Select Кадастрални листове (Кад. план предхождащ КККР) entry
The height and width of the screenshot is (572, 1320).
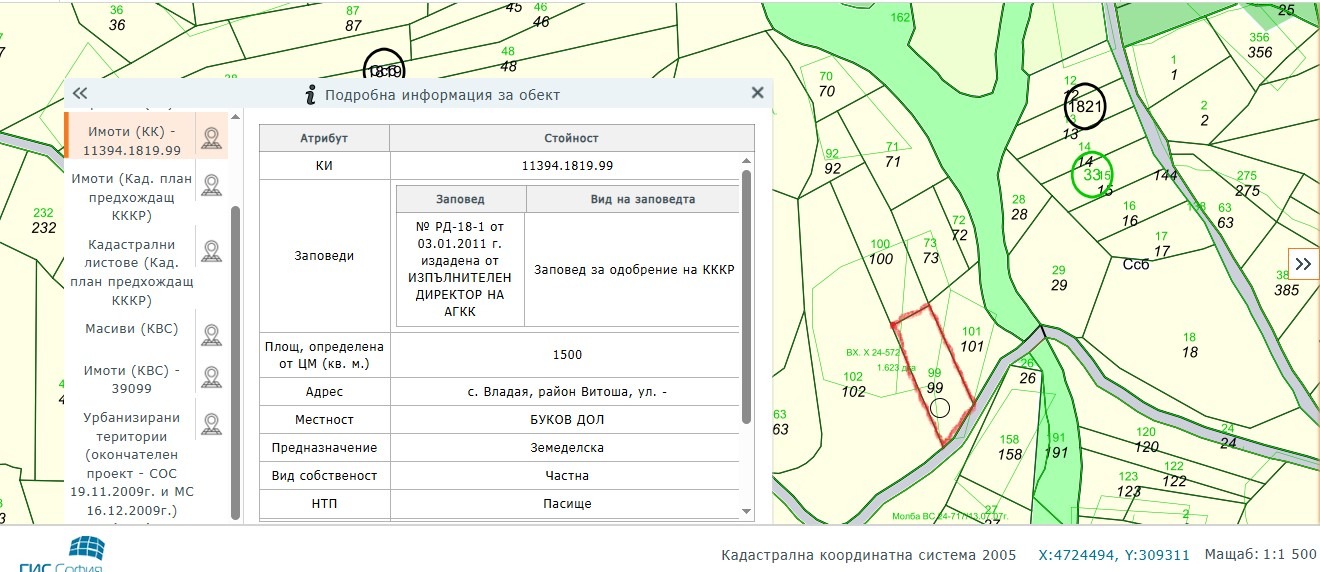click(130, 272)
